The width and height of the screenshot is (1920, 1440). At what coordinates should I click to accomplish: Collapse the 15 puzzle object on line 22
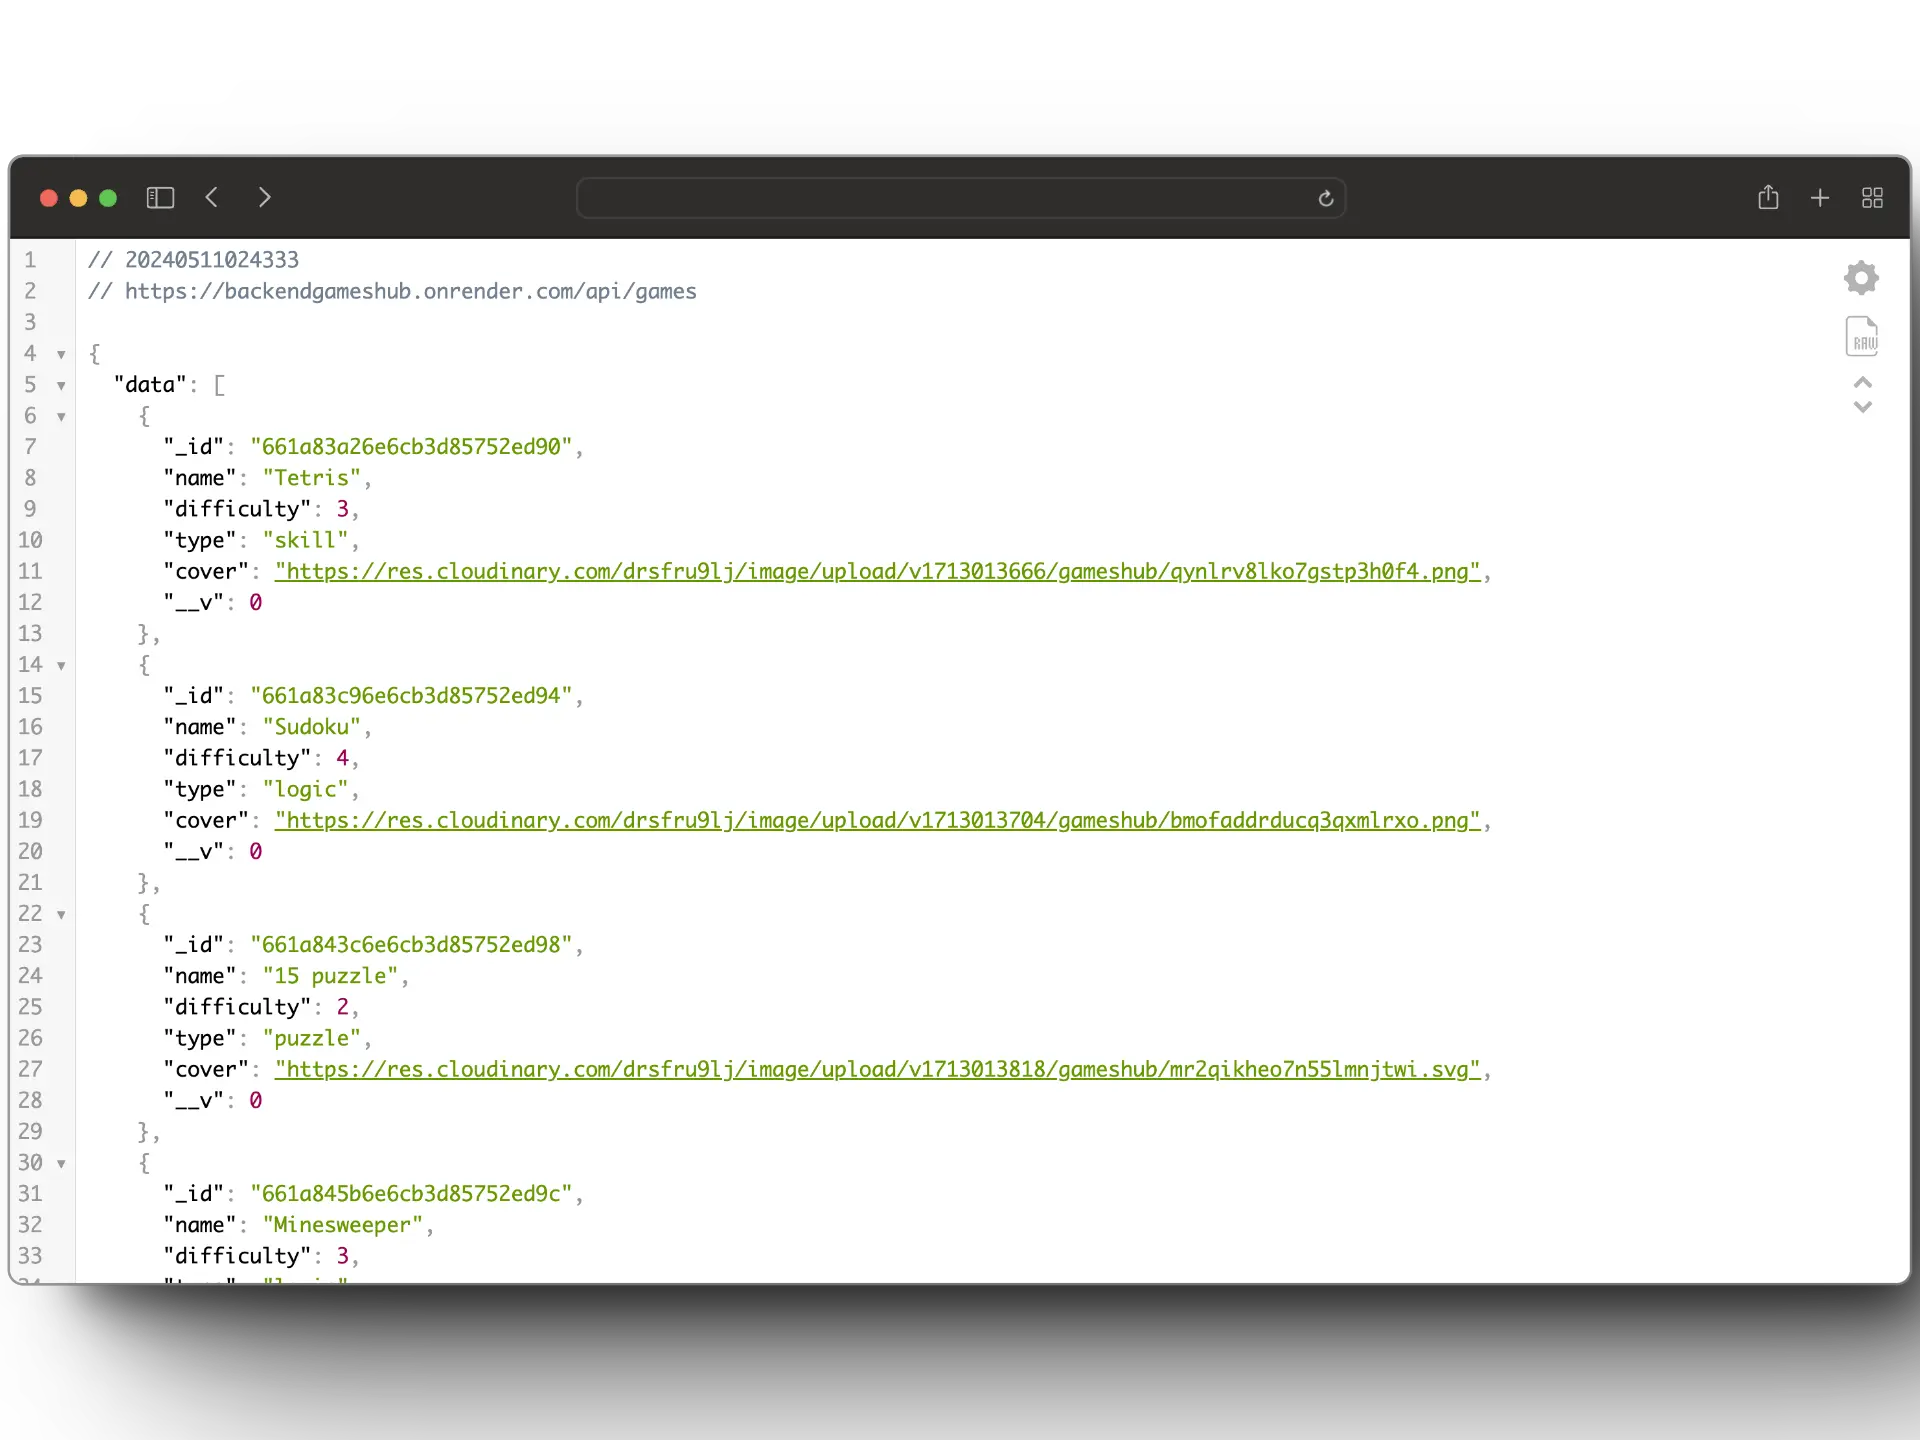pyautogui.click(x=60, y=913)
